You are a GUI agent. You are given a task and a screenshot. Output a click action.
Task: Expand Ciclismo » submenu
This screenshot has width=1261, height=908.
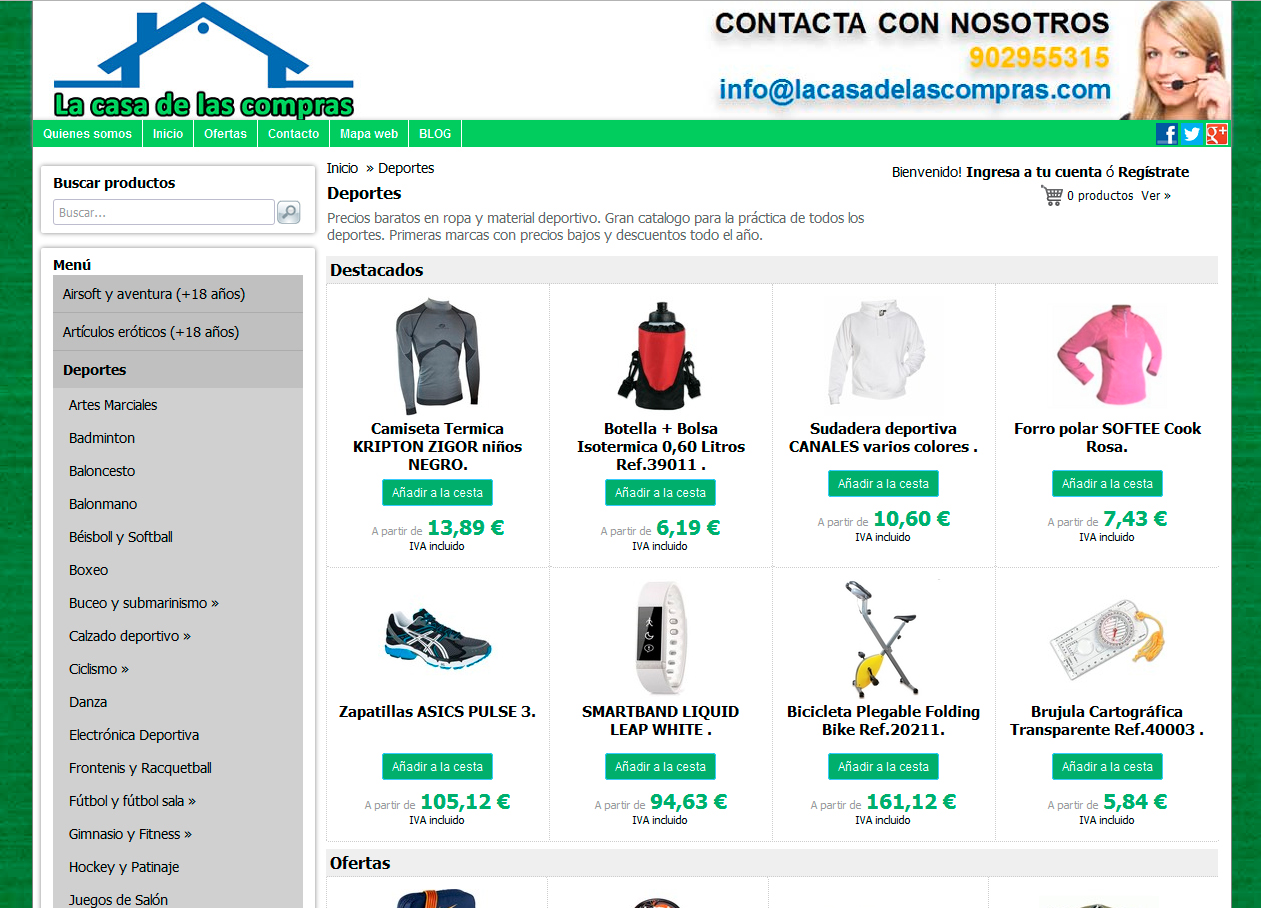click(99, 669)
